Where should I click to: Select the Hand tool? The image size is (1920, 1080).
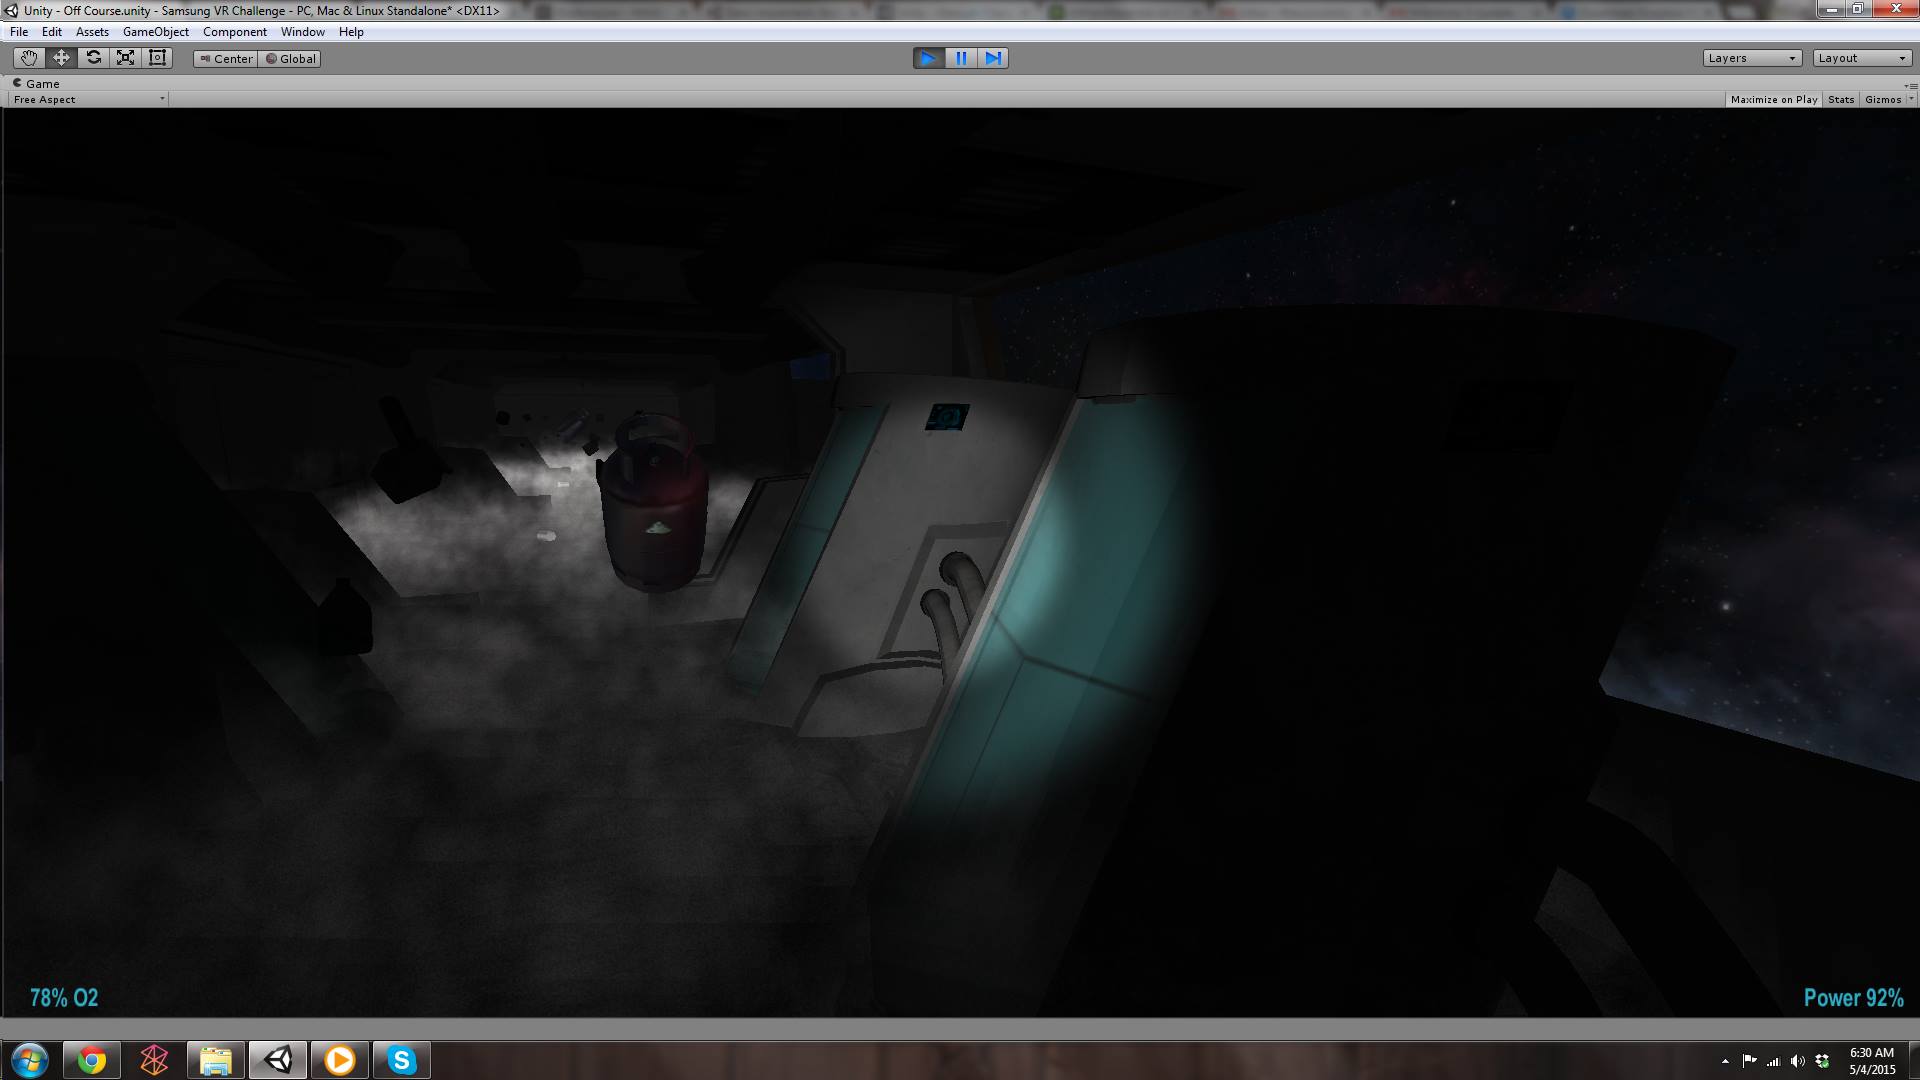29,58
